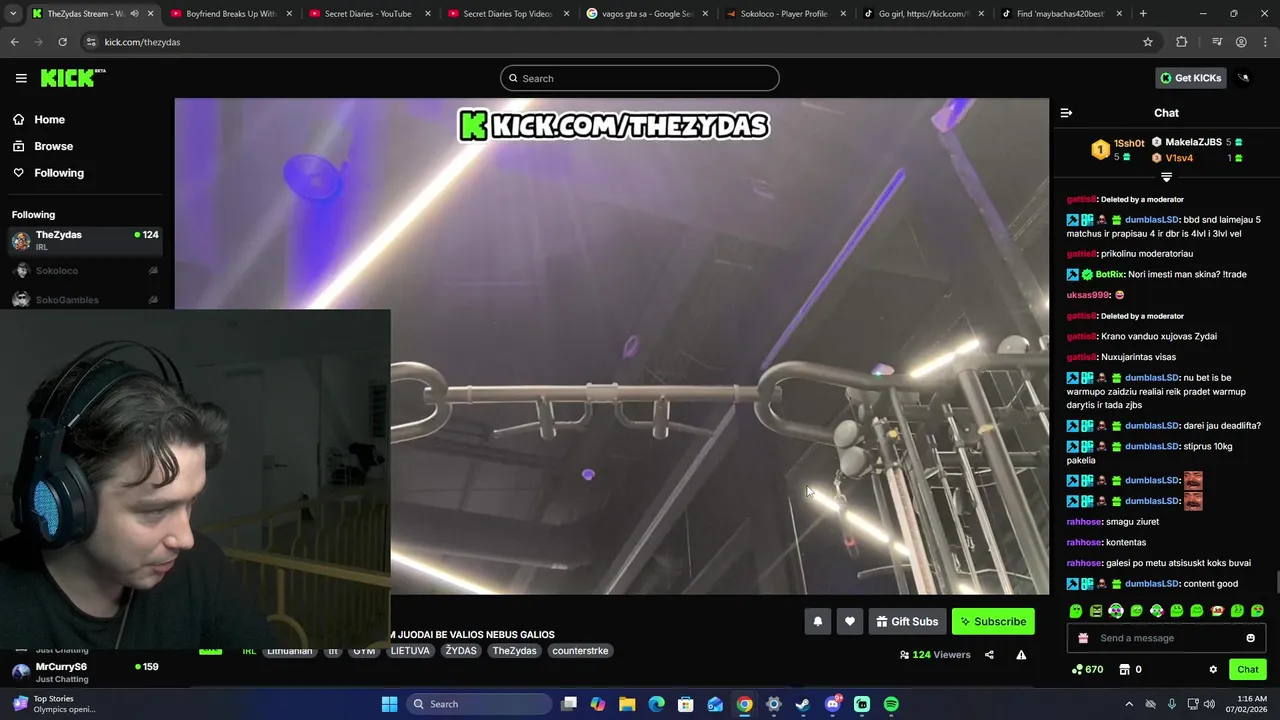The height and width of the screenshot is (720, 1280).
Task: Switch to the vagos gta sa Google tab
Action: point(645,14)
